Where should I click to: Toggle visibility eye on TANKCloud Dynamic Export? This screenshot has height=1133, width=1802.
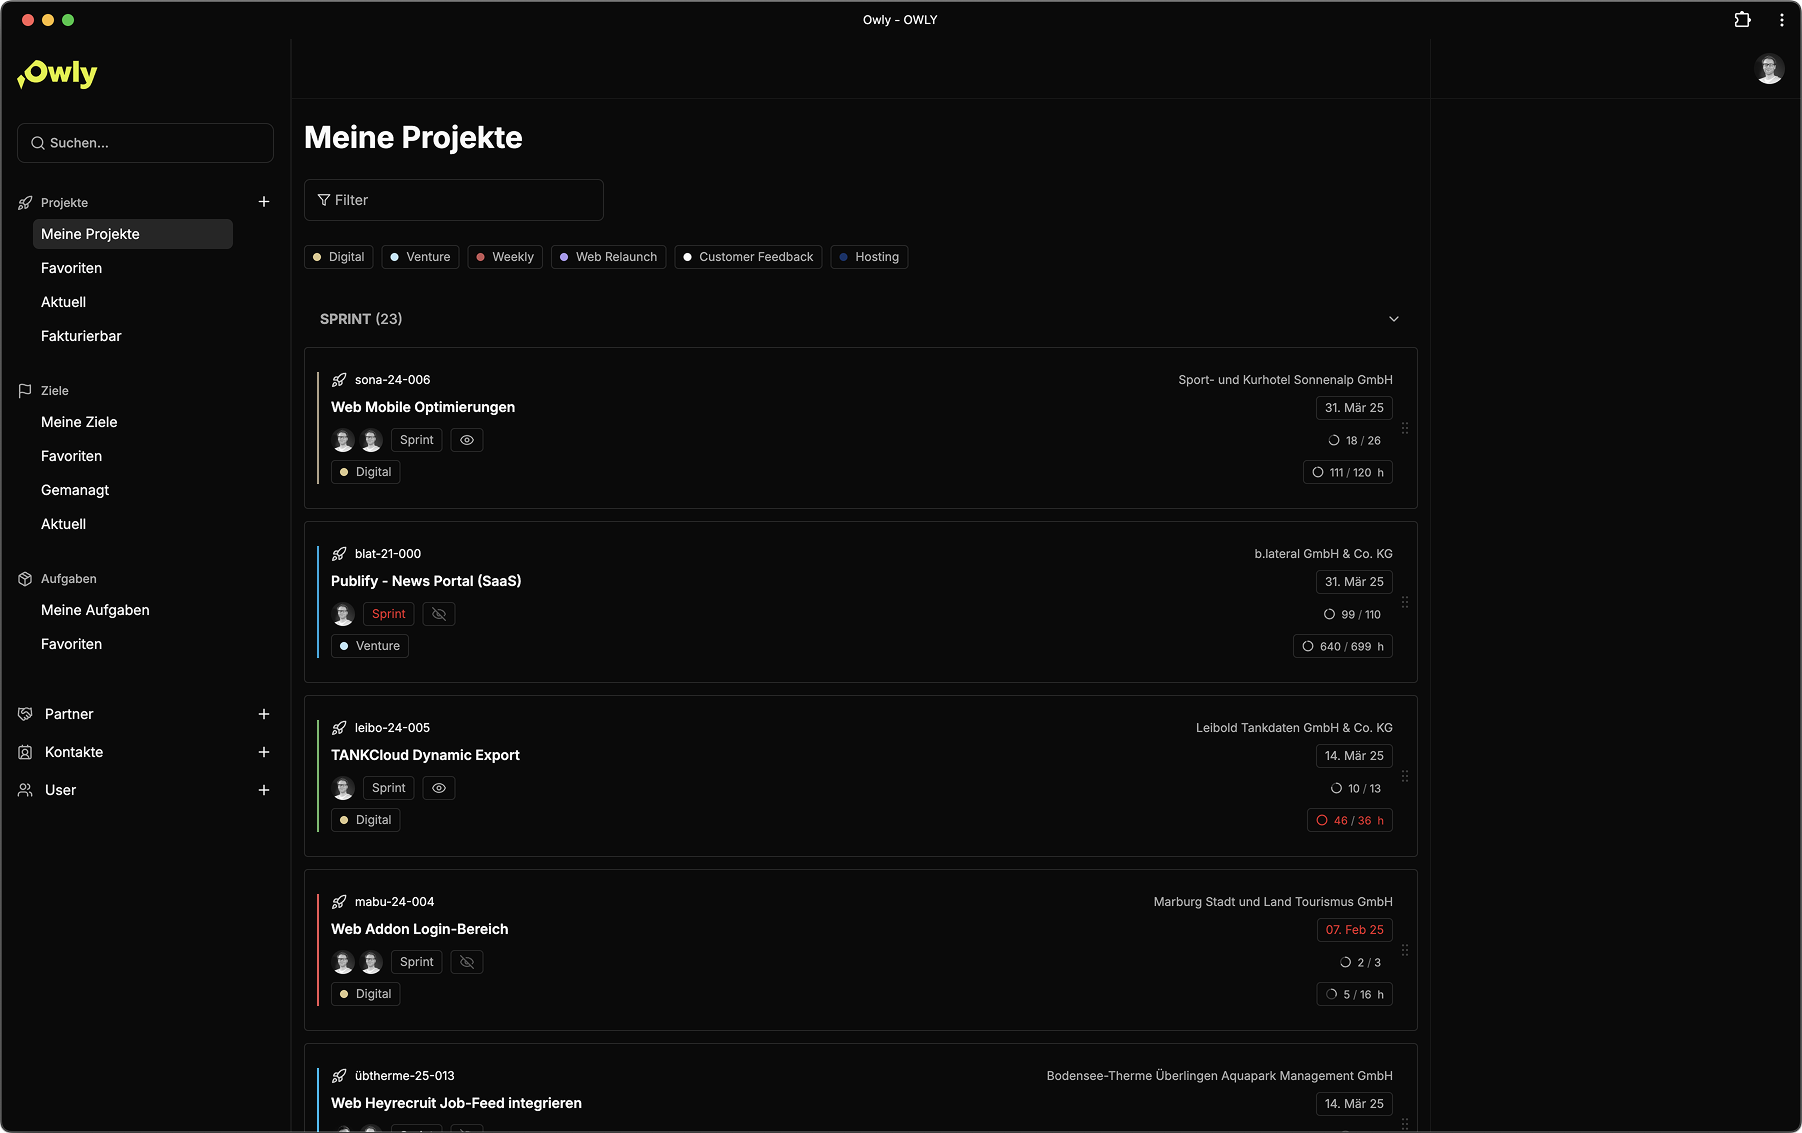(x=439, y=788)
